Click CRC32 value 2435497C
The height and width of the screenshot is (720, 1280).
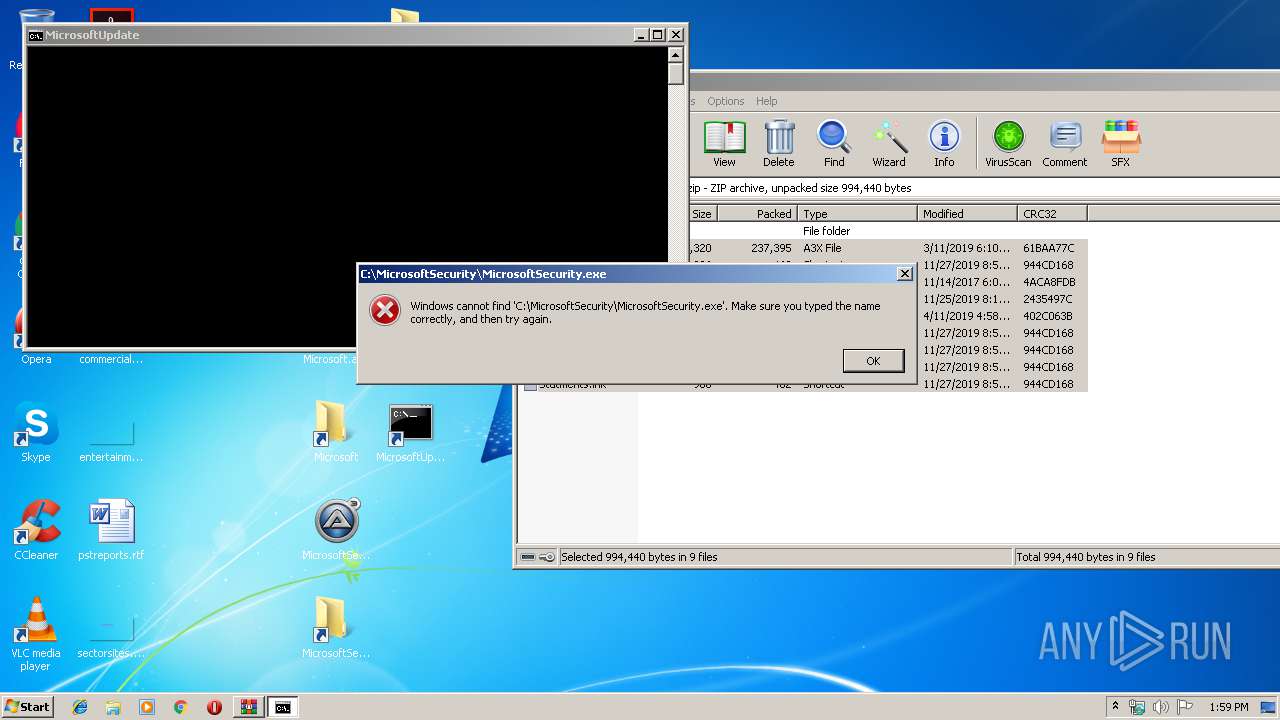pyautogui.click(x=1047, y=299)
